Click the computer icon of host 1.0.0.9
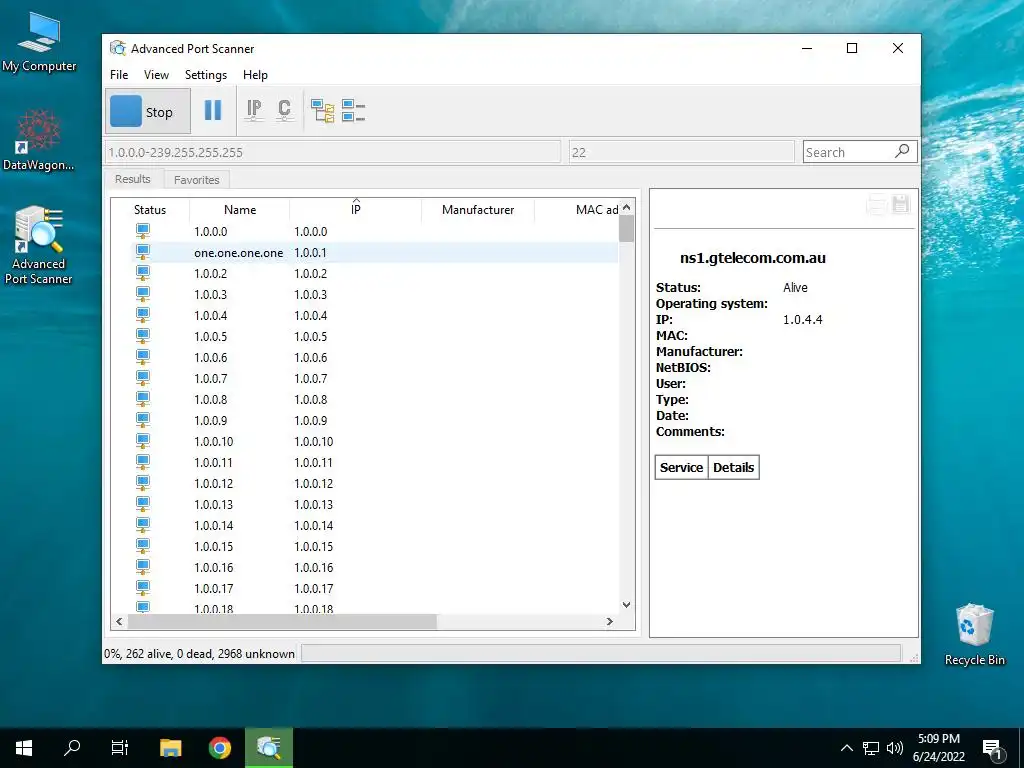Viewport: 1024px width, 768px height. pyautogui.click(x=142, y=420)
